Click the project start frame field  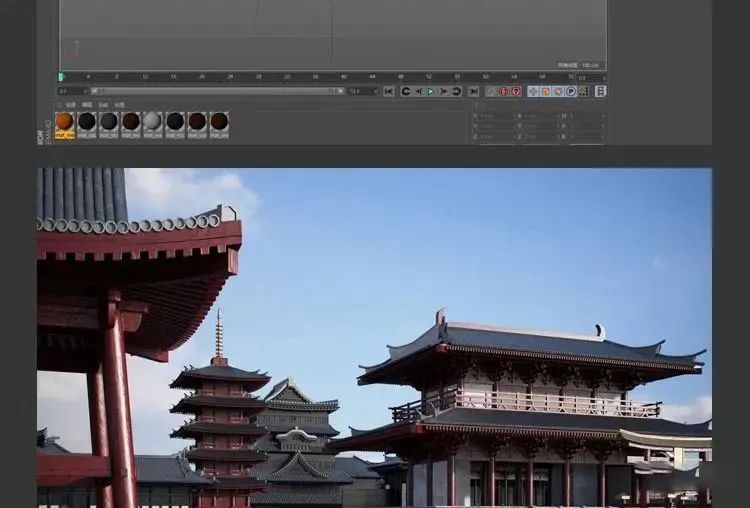[73, 91]
